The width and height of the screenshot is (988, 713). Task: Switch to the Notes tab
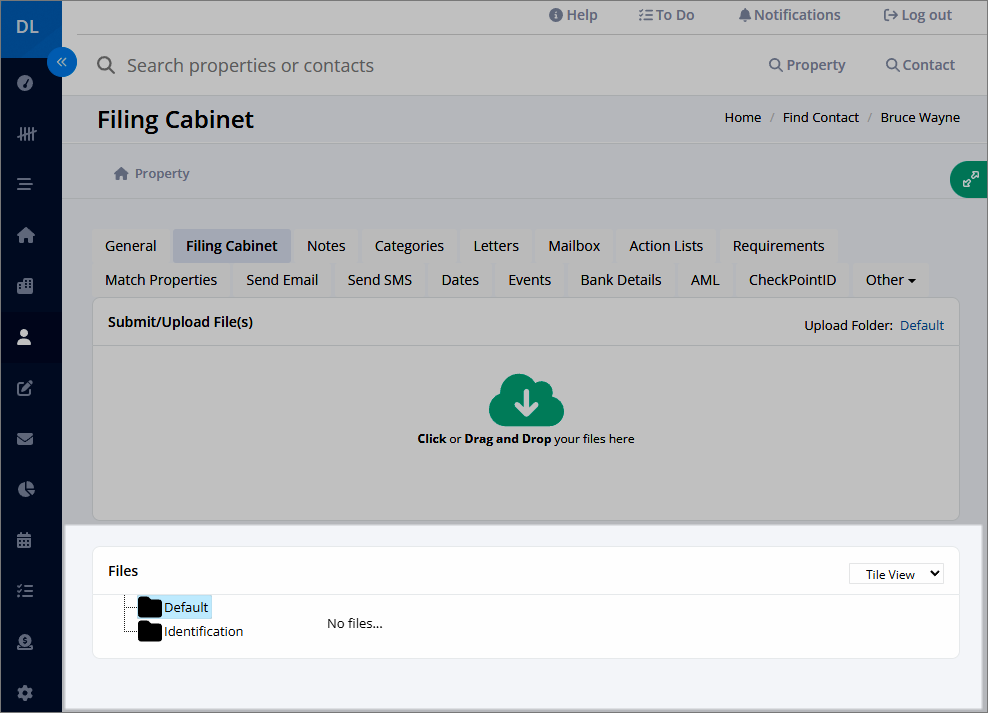pyautogui.click(x=326, y=246)
